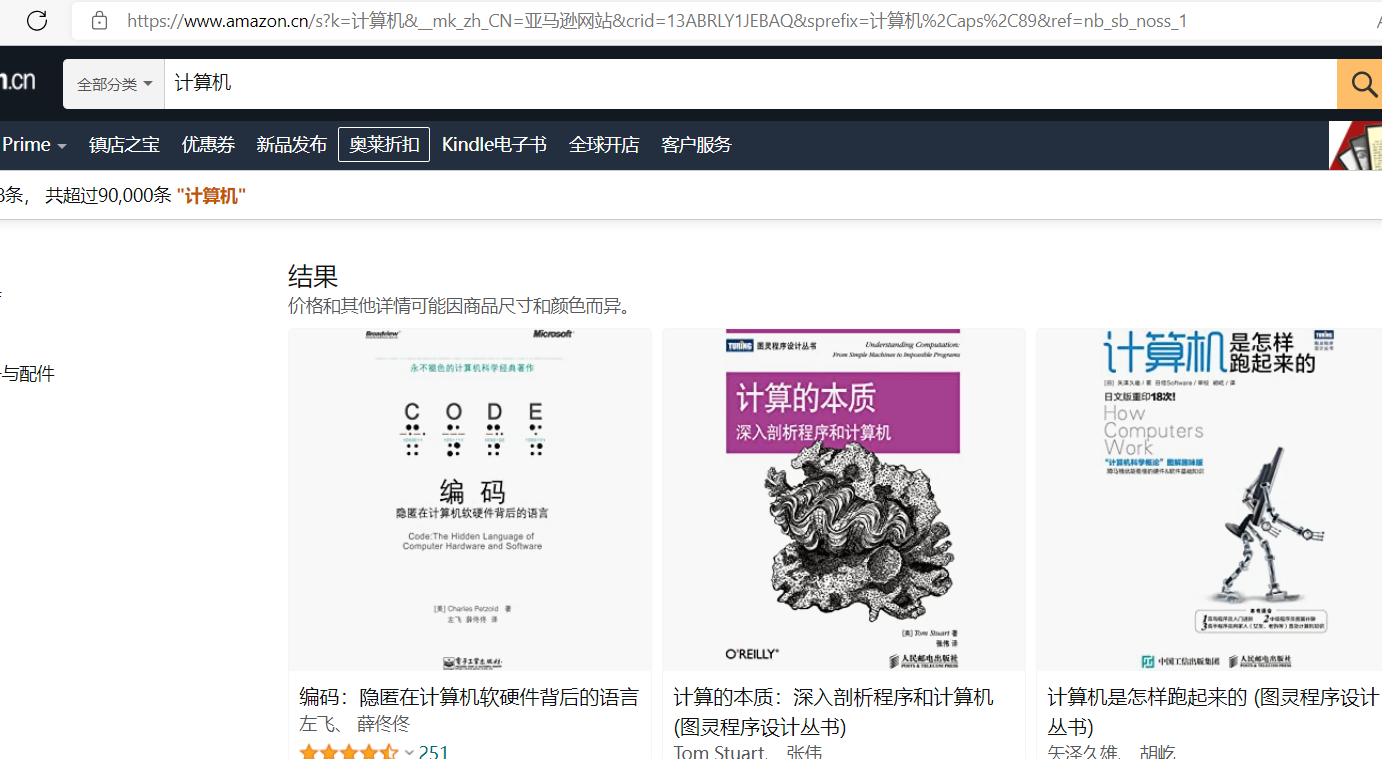
Task: Click the orange search magnifier button
Action: [1362, 84]
